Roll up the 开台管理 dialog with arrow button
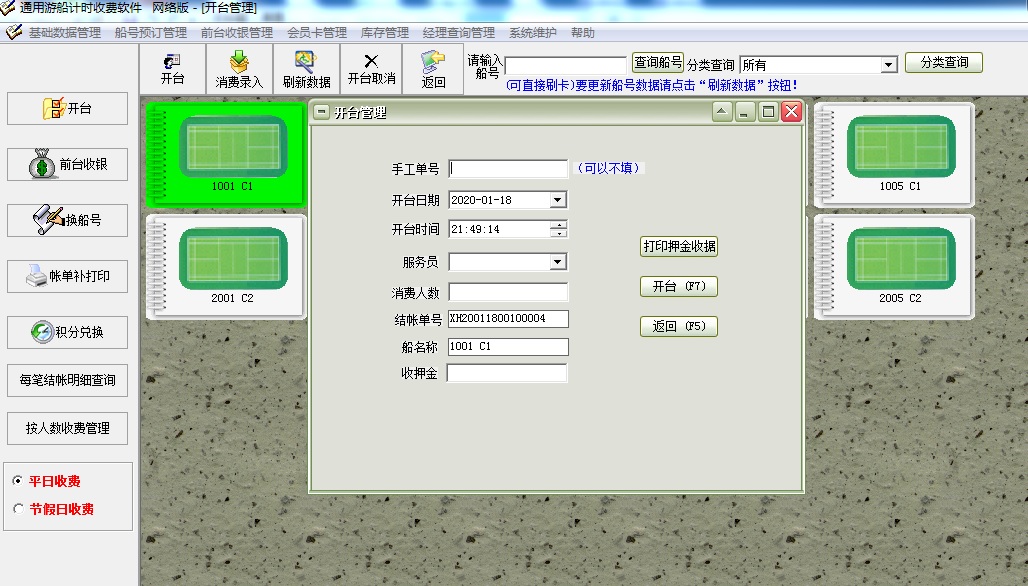The height and width of the screenshot is (586, 1028). pyautogui.click(x=722, y=112)
